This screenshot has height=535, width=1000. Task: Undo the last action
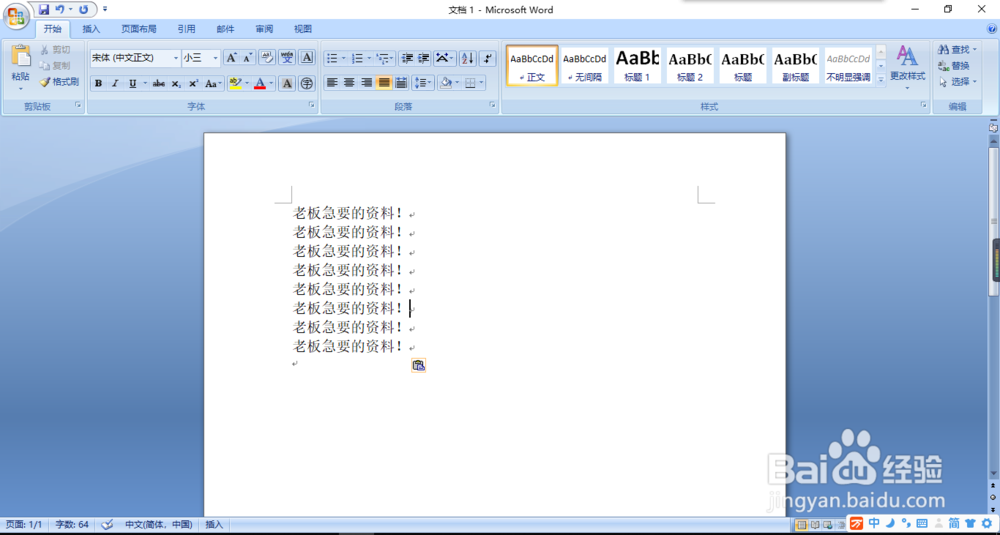60,10
